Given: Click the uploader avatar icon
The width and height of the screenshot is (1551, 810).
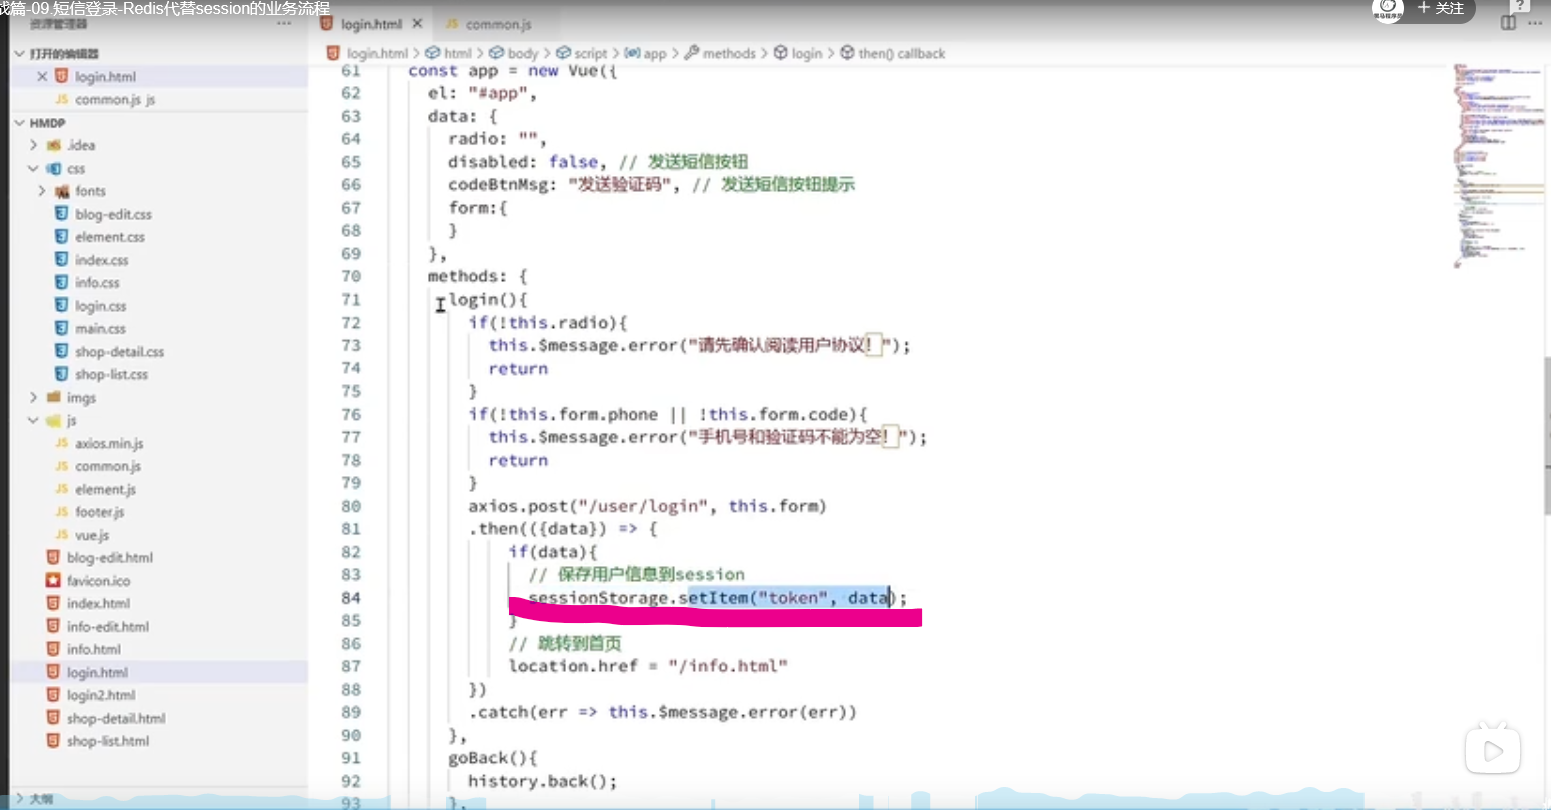Looking at the screenshot, I should click(1387, 10).
